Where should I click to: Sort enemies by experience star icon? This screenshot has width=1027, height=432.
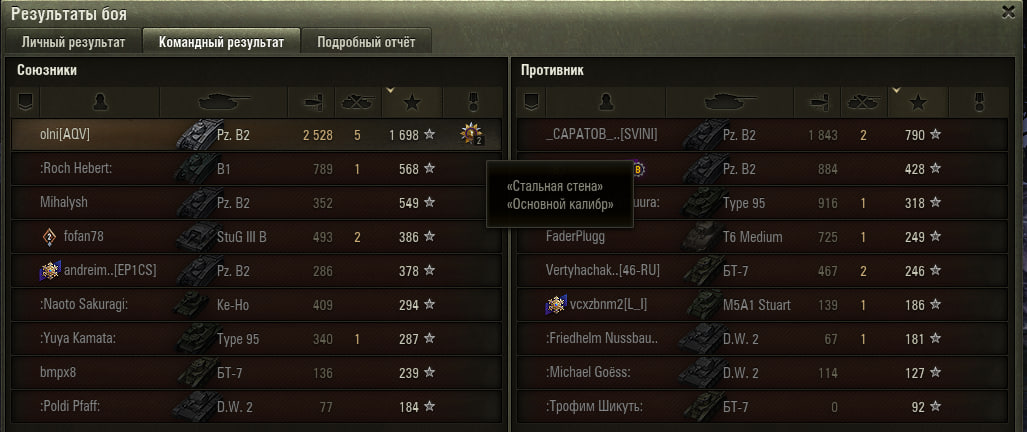918,101
